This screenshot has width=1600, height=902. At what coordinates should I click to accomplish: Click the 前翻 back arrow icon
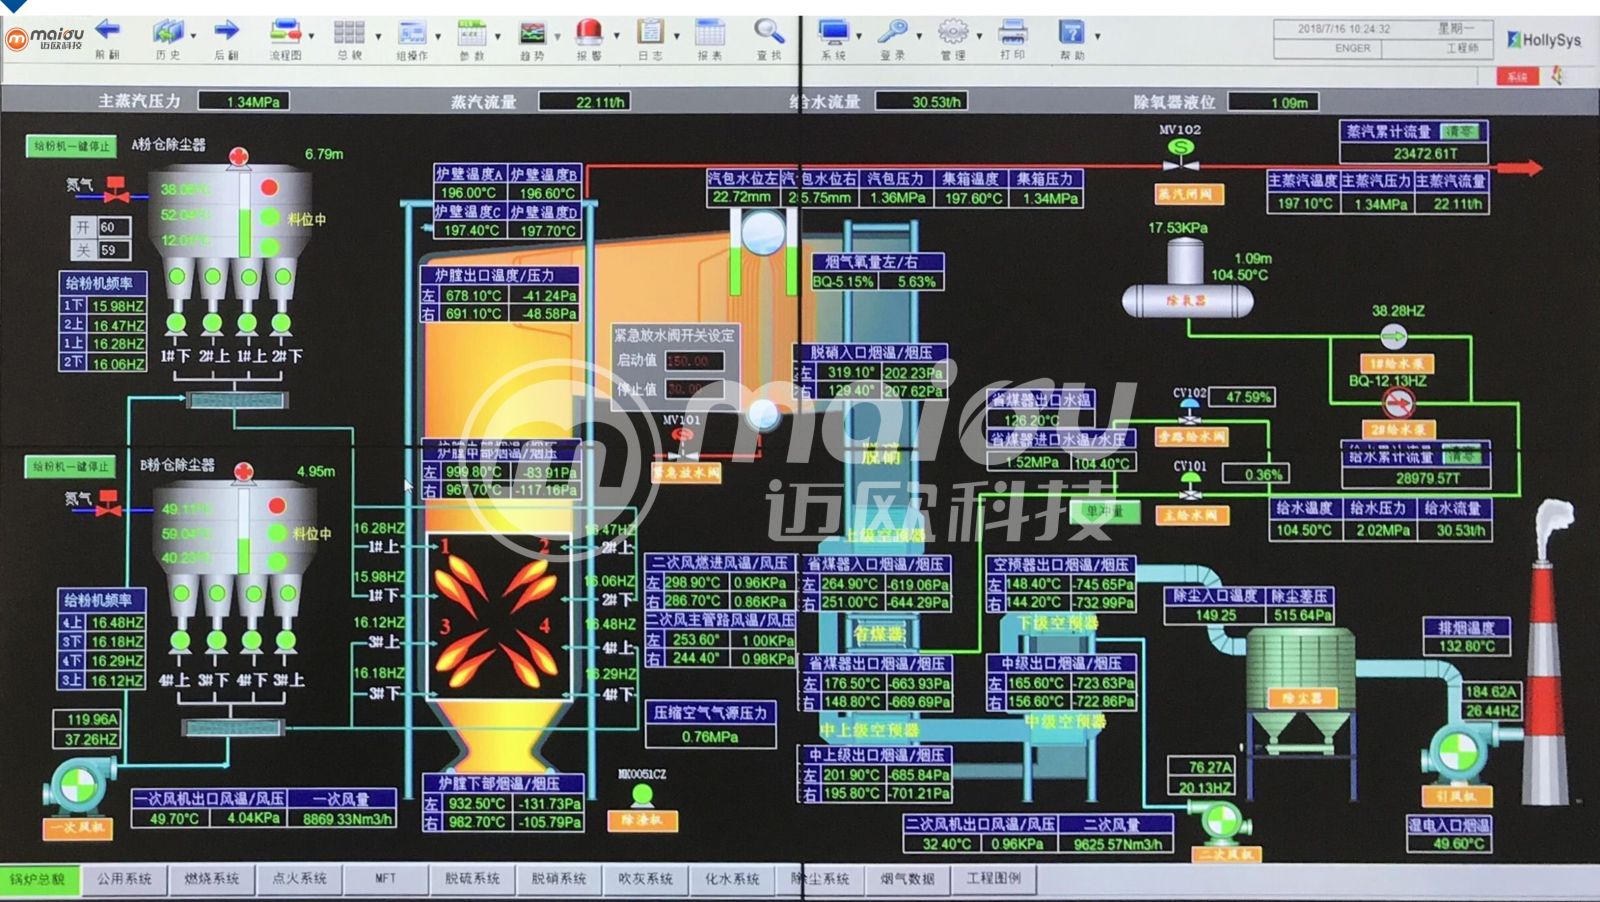point(107,32)
